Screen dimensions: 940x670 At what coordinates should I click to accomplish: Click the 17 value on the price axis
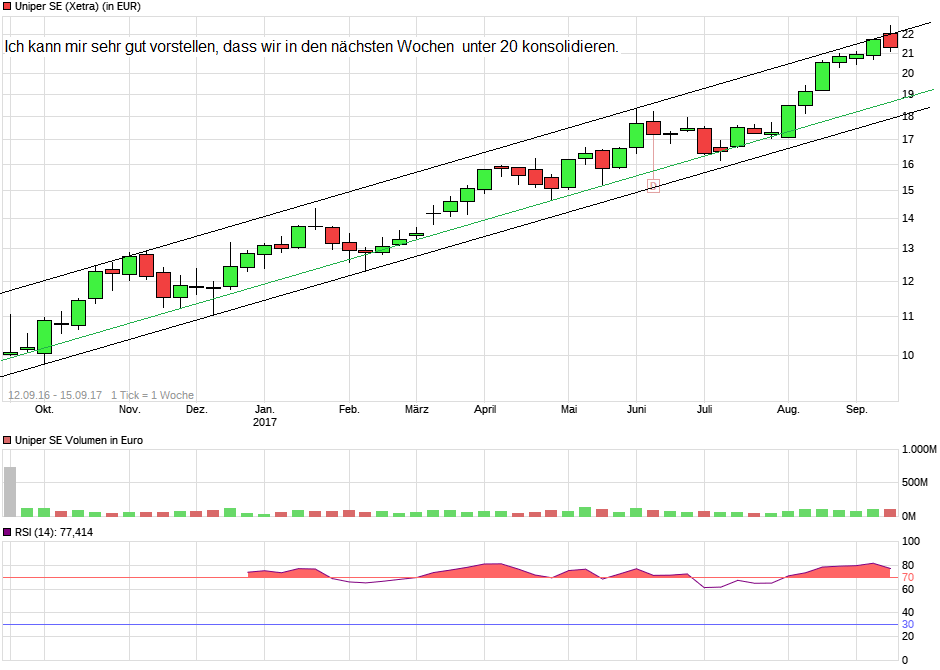pos(908,139)
